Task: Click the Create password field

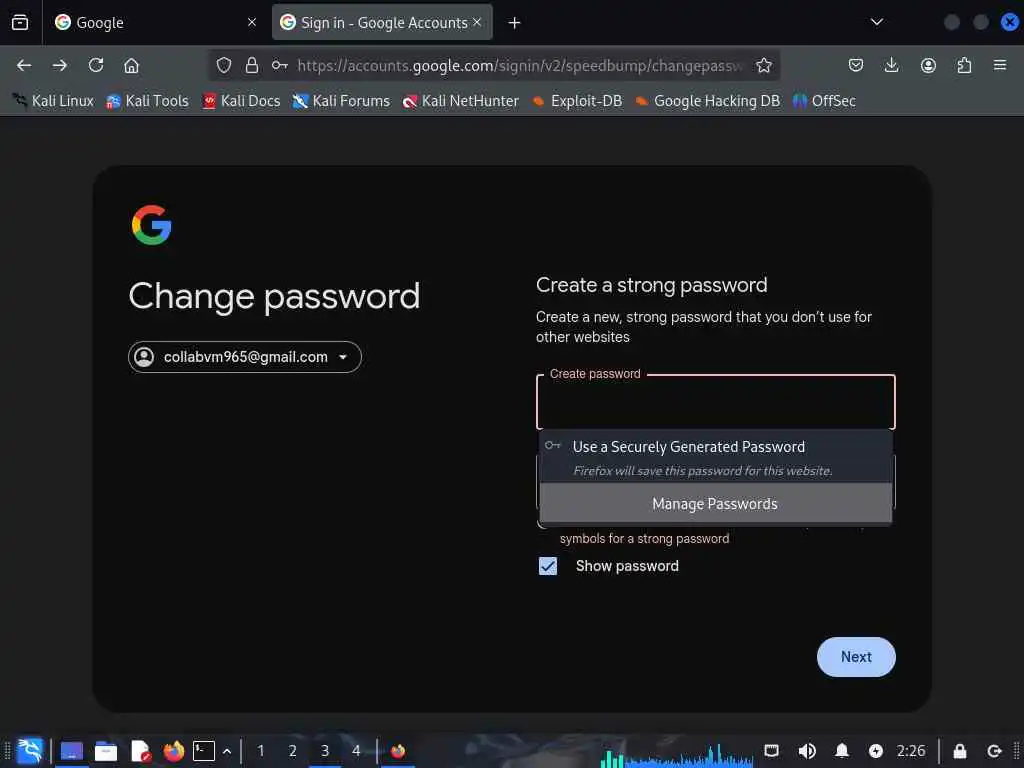Action: pyautogui.click(x=716, y=402)
